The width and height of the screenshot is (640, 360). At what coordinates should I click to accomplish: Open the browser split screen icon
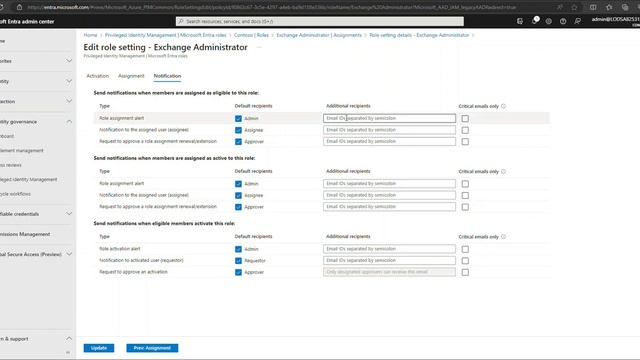click(593, 7)
